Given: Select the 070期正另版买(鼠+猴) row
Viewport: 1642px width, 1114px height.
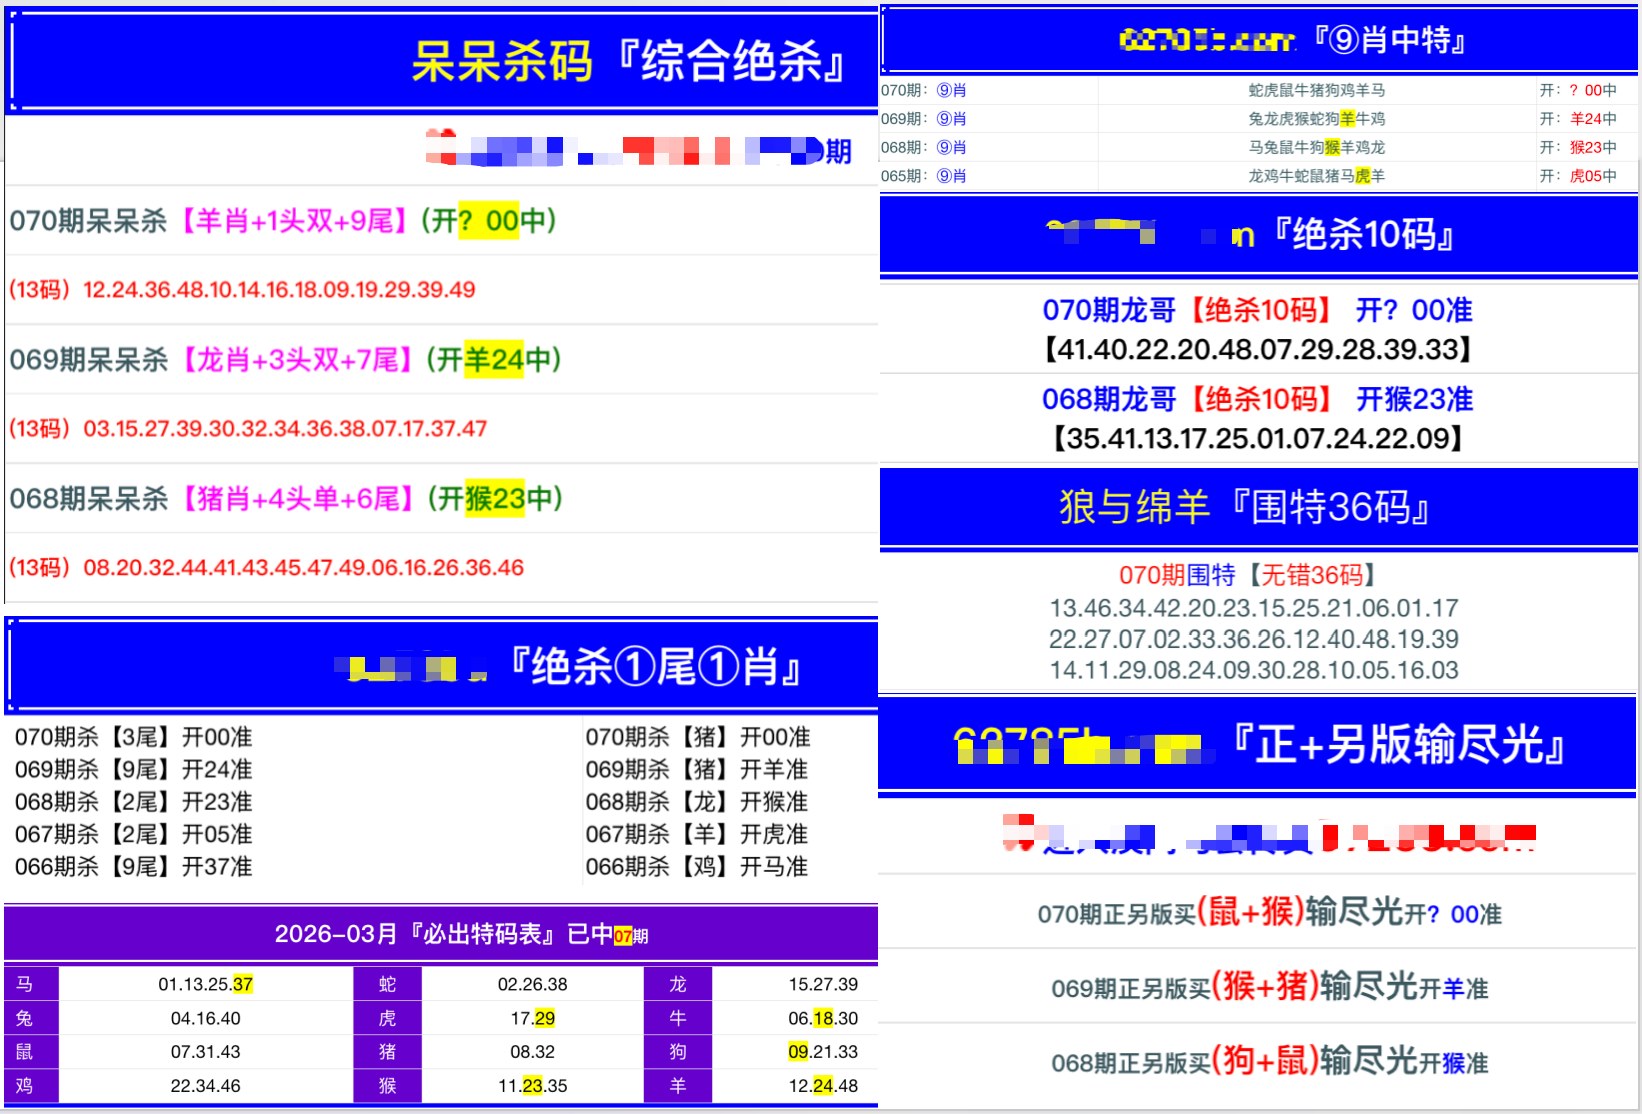Looking at the screenshot, I should click(1268, 914).
